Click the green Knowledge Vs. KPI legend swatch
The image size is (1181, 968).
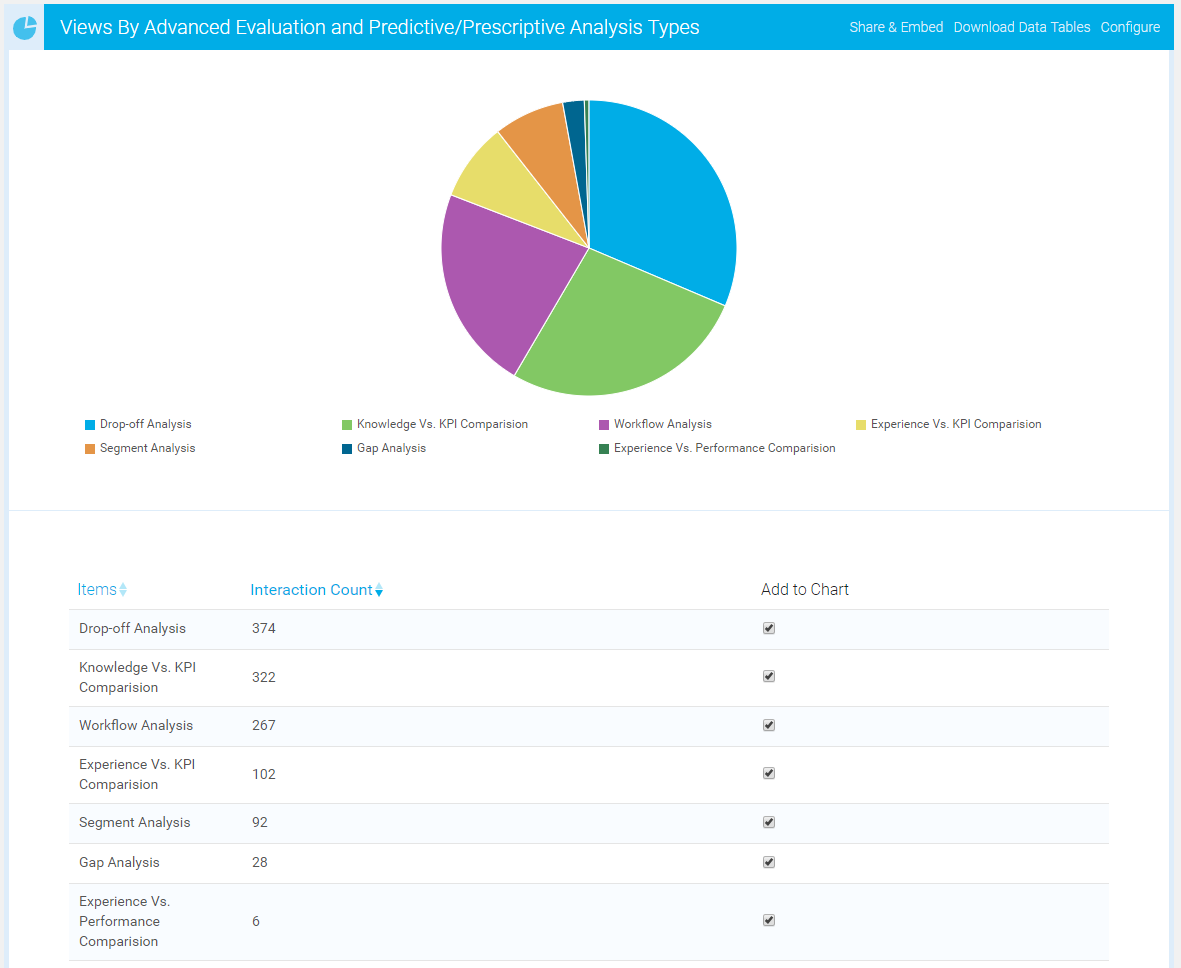(x=348, y=424)
